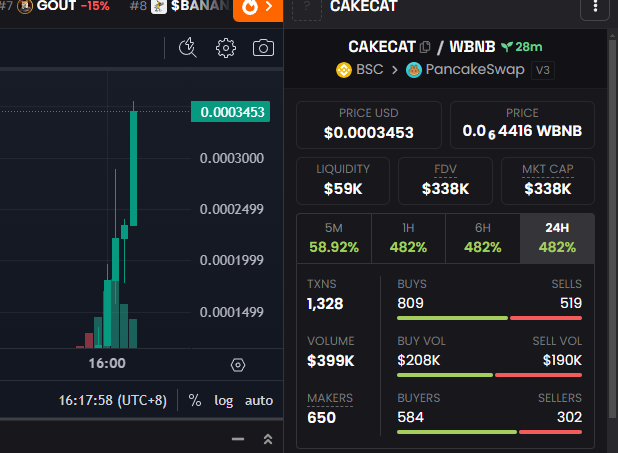This screenshot has height=453, width=618.
Task: Toggle log scale on chart
Action: click(x=223, y=401)
